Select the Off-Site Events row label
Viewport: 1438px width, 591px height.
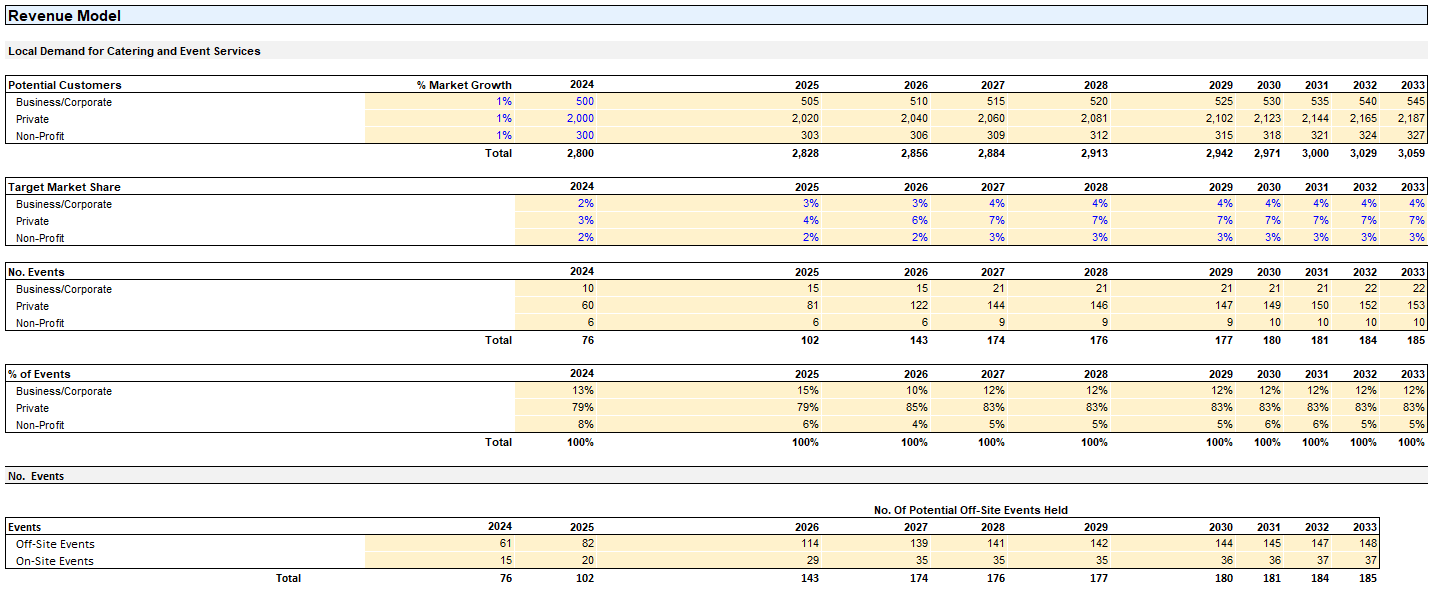pyautogui.click(x=55, y=544)
